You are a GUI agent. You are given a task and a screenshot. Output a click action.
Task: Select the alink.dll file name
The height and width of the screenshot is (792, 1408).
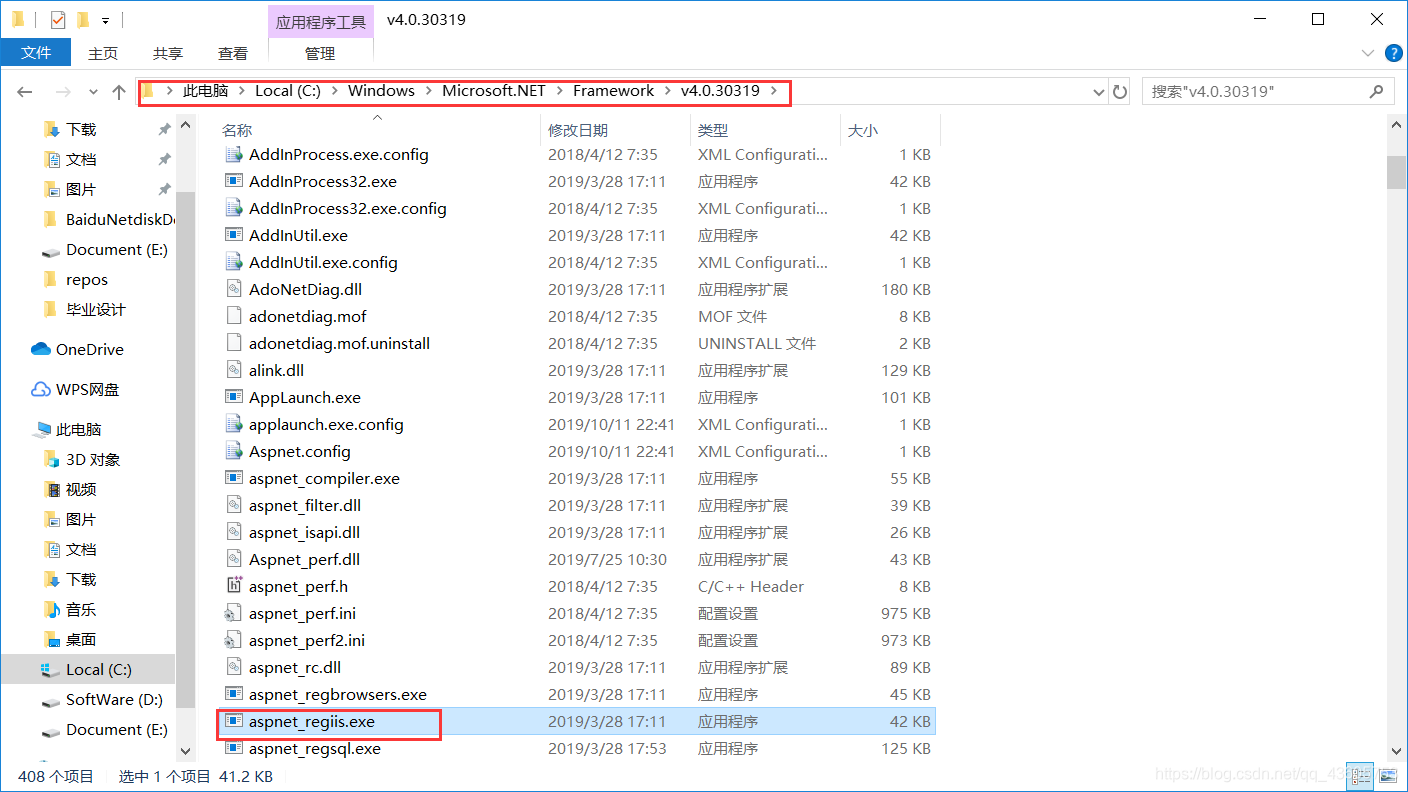[276, 370]
